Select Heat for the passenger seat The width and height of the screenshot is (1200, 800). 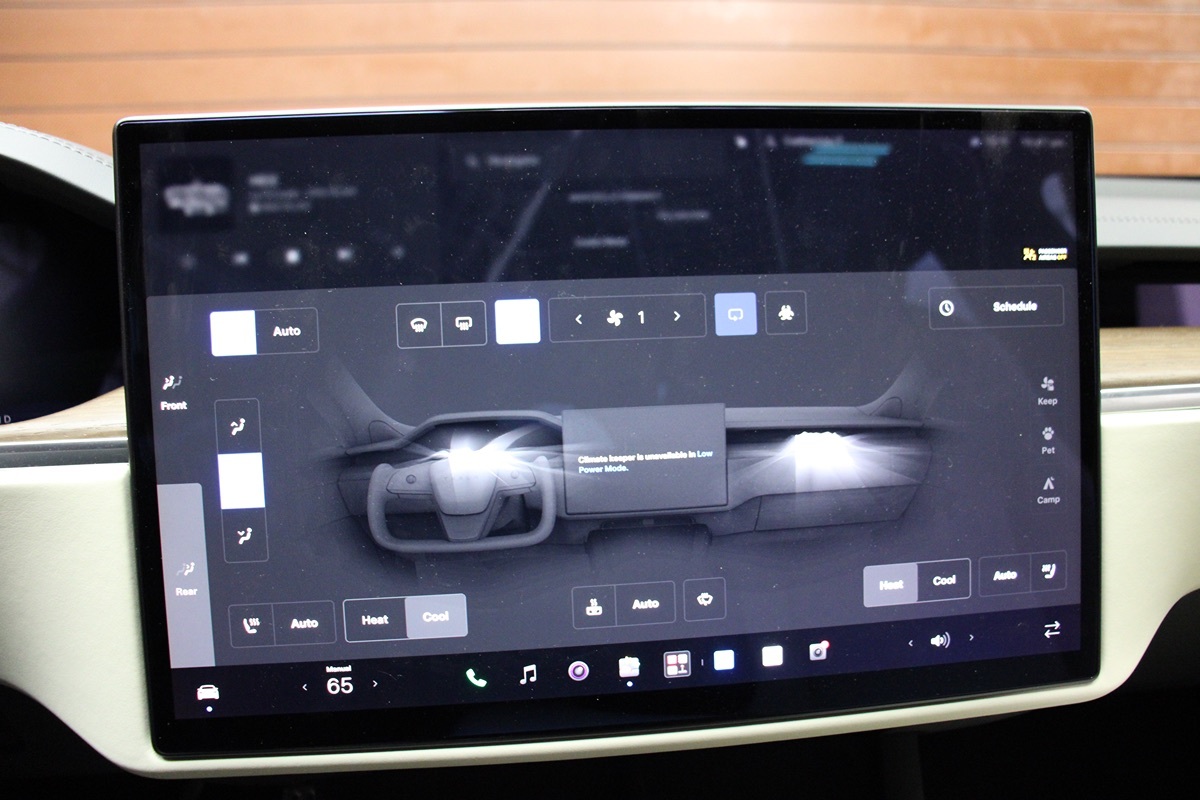[x=891, y=584]
